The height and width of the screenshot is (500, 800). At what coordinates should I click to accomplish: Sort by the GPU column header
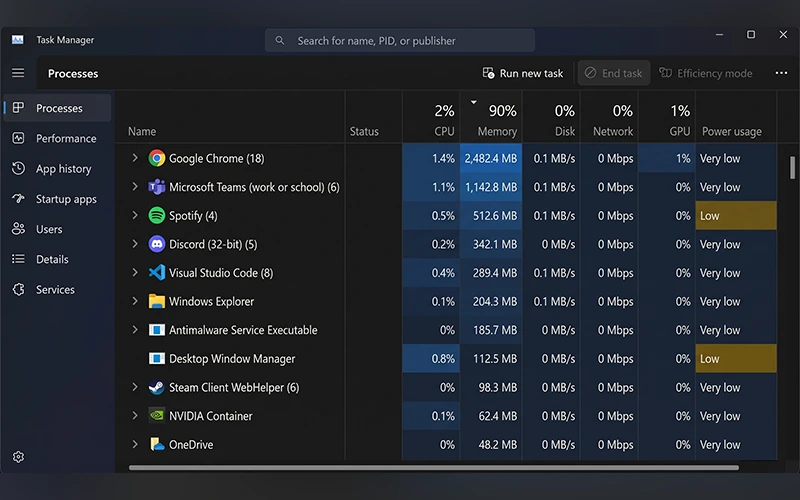(x=667, y=117)
